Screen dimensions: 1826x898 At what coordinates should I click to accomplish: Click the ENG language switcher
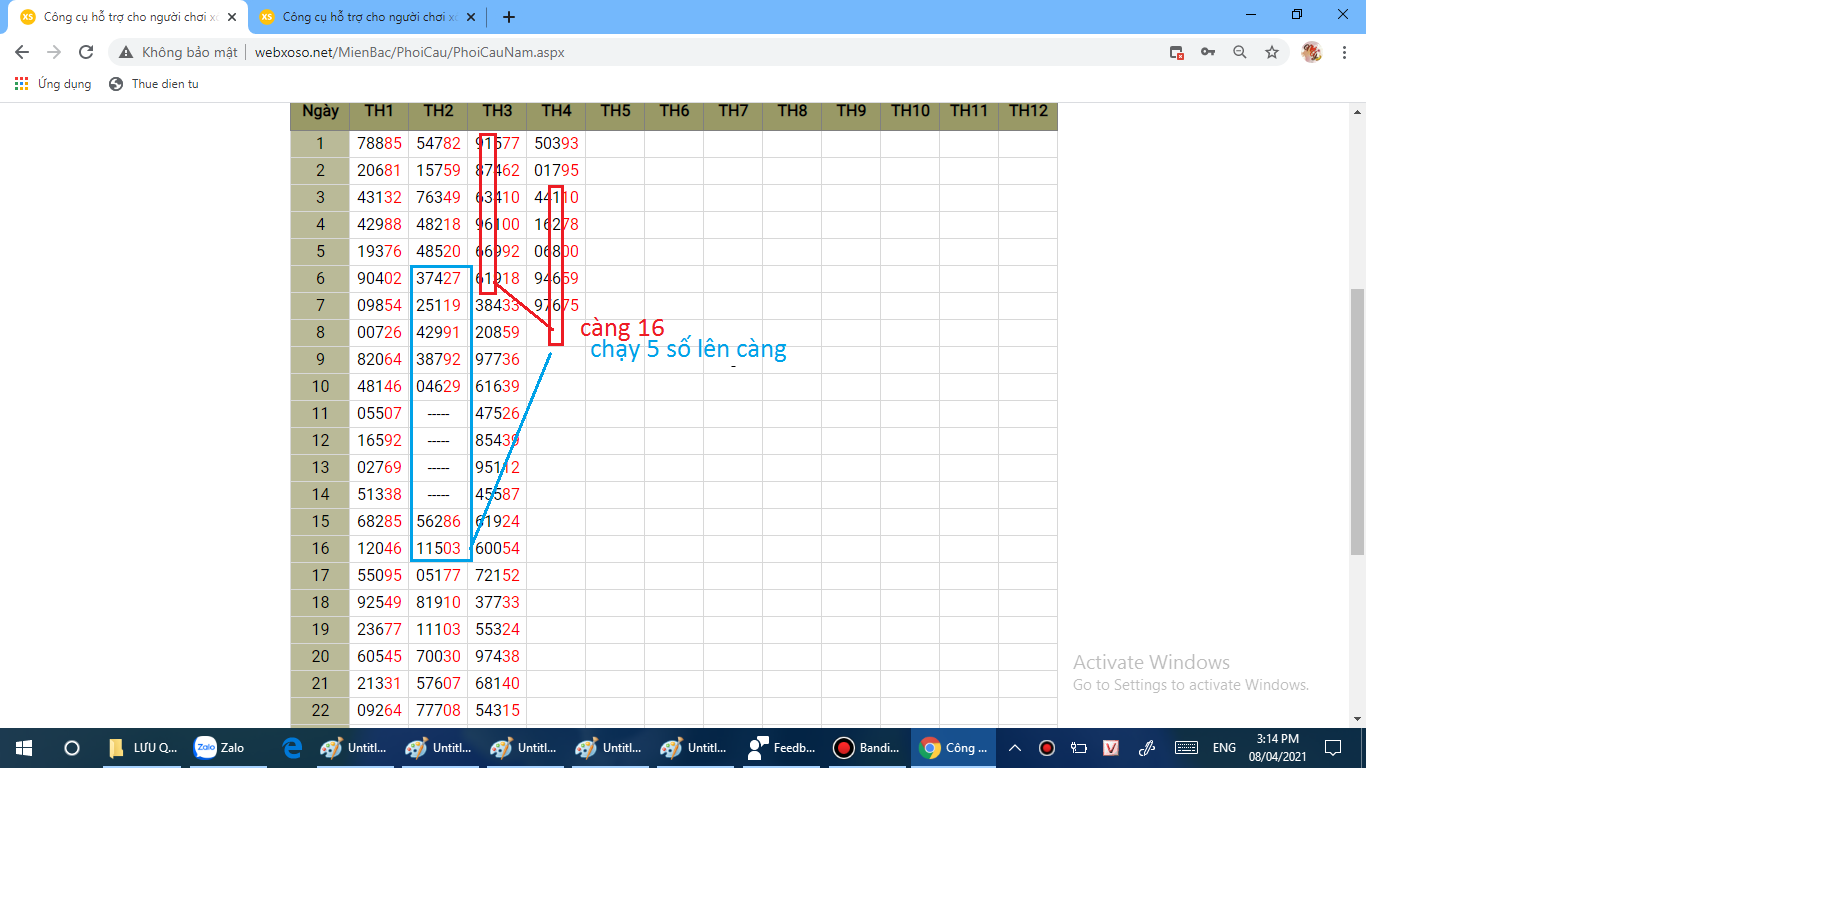click(x=1224, y=748)
